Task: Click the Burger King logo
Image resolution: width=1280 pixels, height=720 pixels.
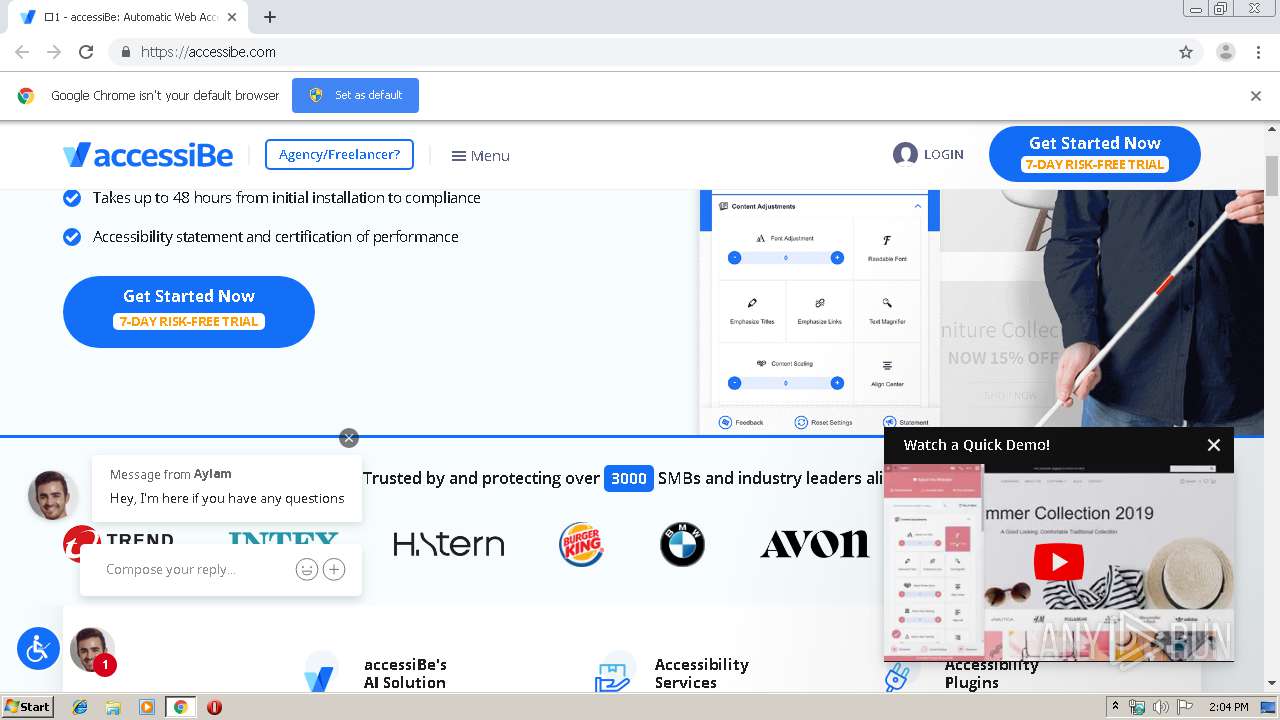Action: pos(581,544)
